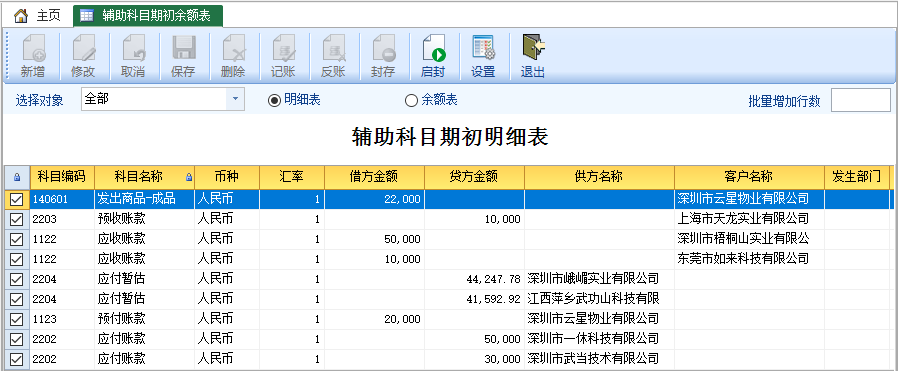Click the 保存 (Save) floppy icon
The height and width of the screenshot is (371, 898).
pyautogui.click(x=183, y=48)
